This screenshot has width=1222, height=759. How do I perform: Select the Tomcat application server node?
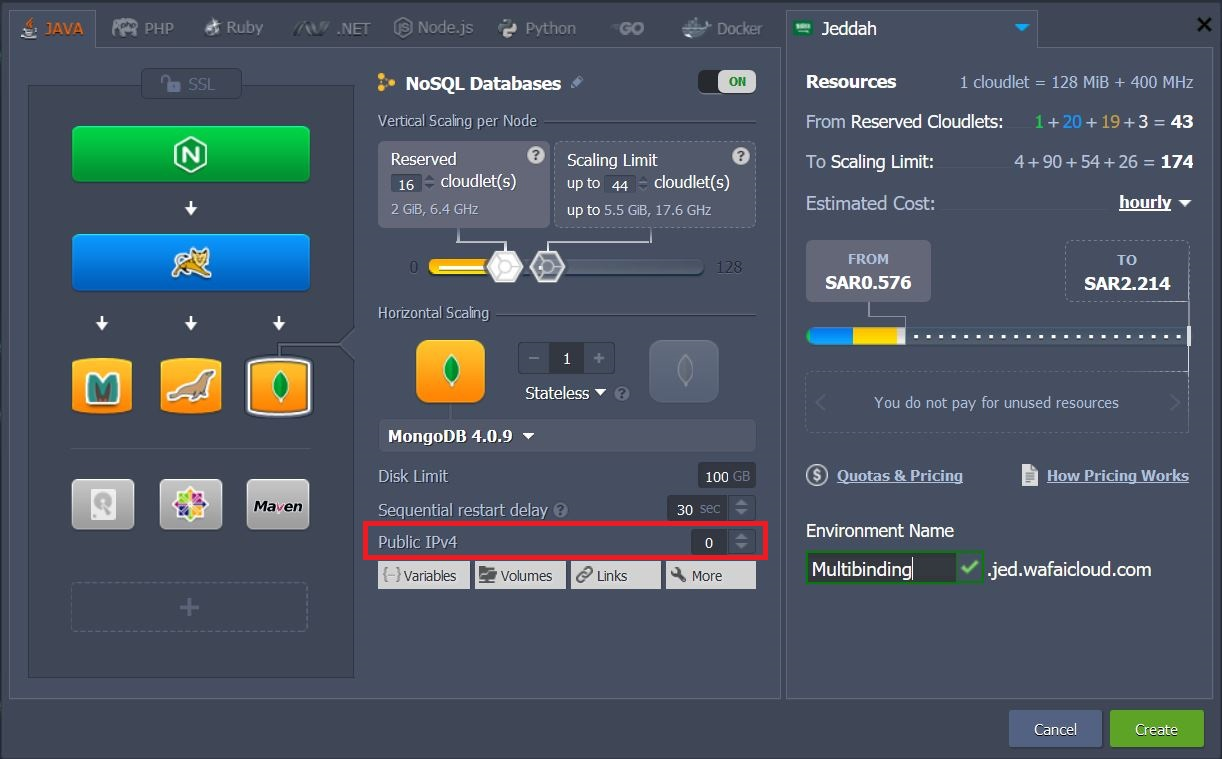click(x=190, y=262)
